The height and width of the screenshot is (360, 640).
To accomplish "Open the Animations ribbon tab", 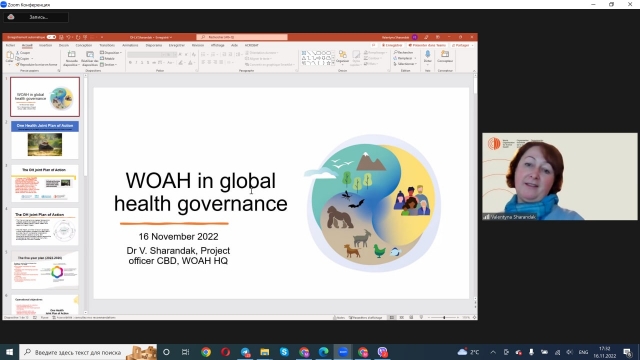I will coord(130,45).
